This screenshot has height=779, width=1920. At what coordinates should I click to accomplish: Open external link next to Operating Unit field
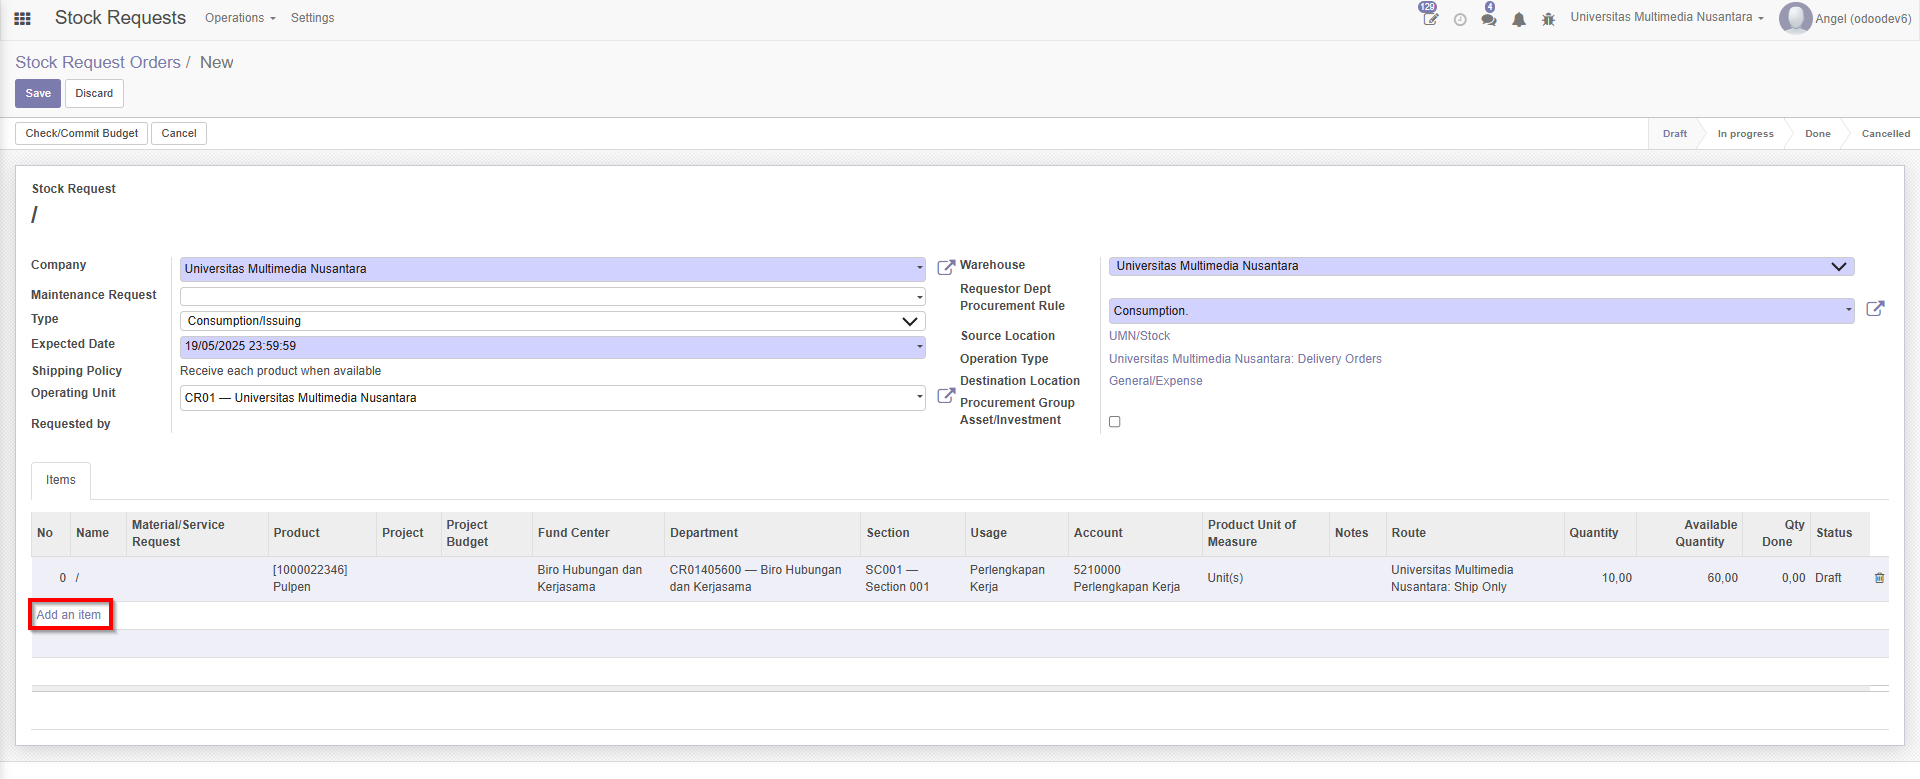pos(945,396)
